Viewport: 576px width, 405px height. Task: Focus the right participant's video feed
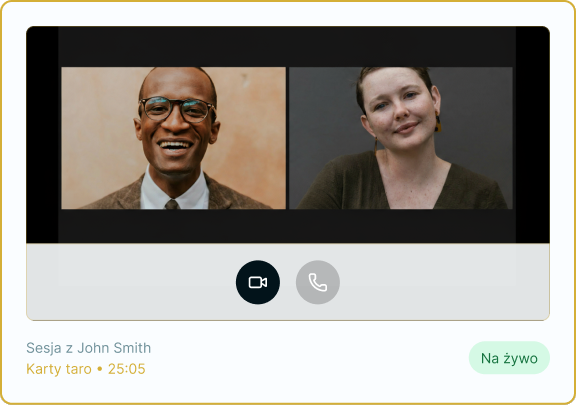pyautogui.click(x=401, y=138)
